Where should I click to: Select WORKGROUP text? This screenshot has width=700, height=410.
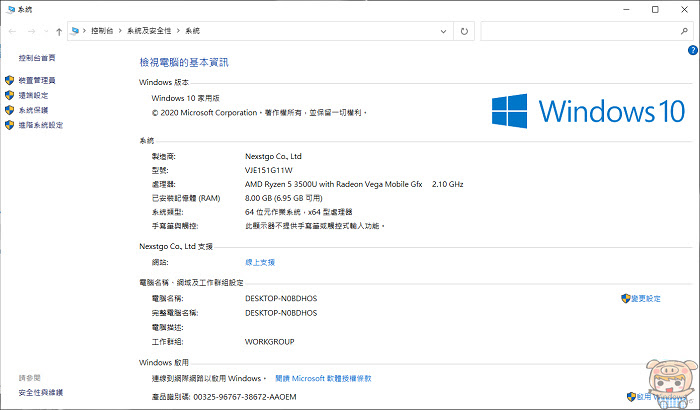pyautogui.click(x=270, y=342)
